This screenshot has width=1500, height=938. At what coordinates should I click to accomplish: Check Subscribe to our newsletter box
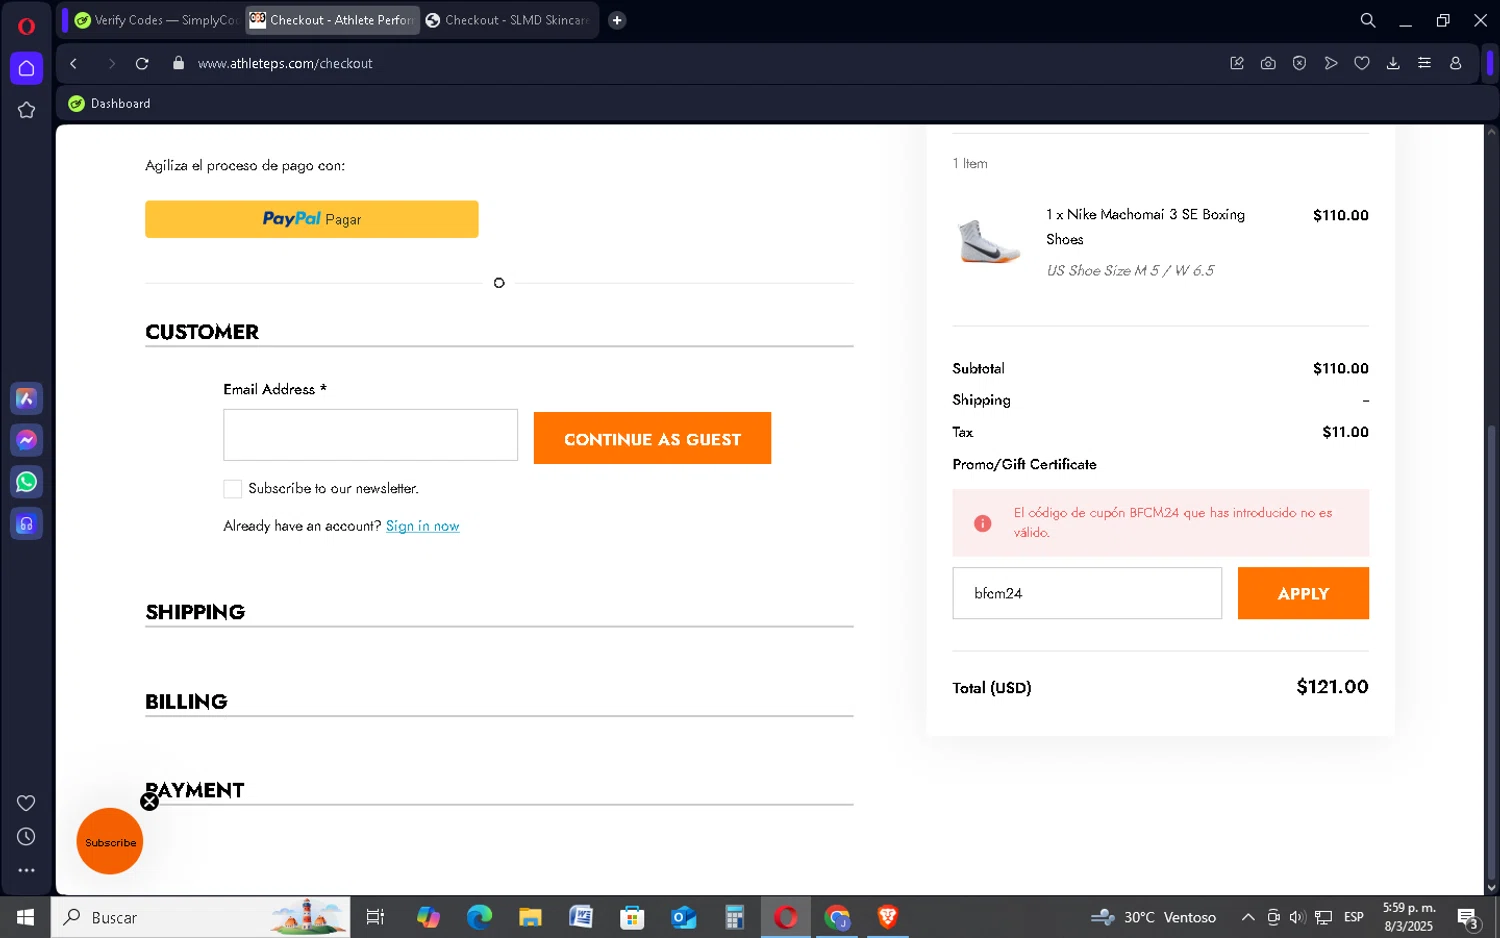pos(233,489)
